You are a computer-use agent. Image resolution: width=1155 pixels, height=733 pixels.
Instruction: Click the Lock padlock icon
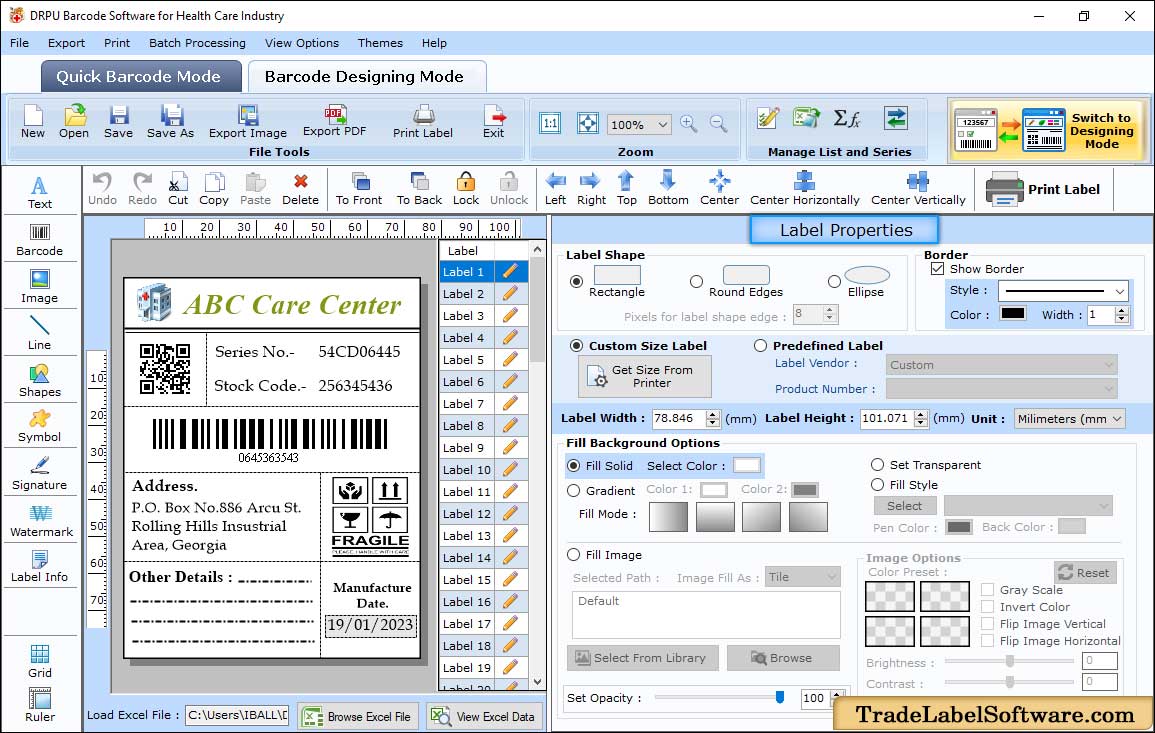point(466,181)
